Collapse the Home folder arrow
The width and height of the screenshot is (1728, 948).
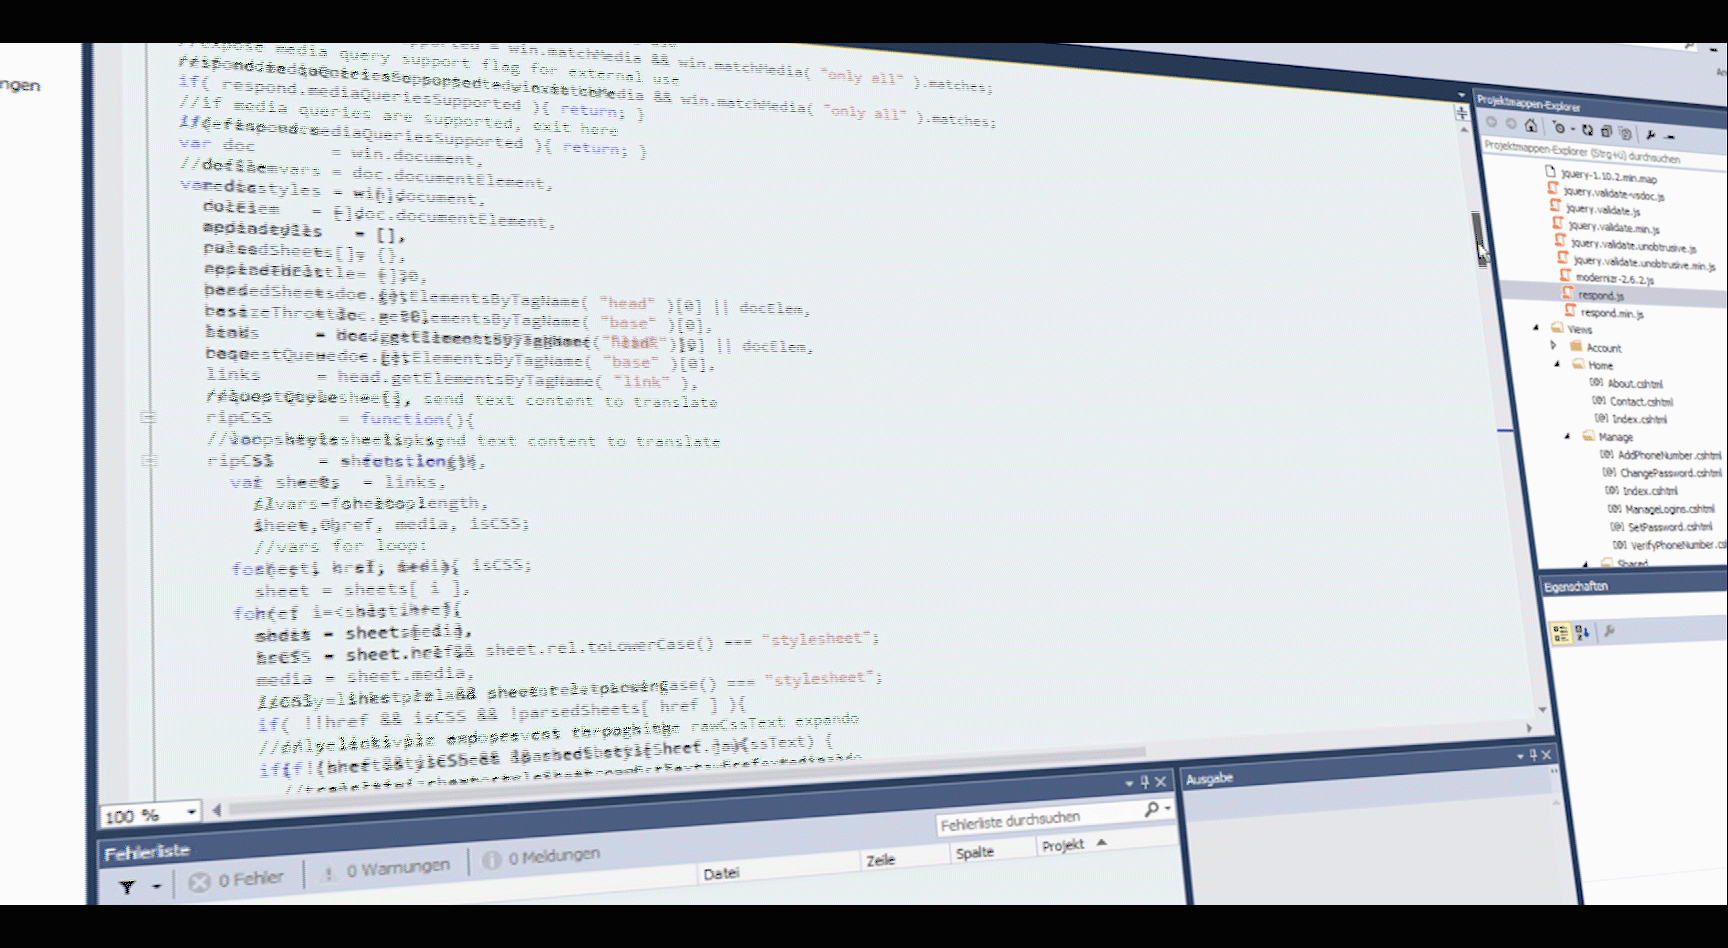(1557, 364)
